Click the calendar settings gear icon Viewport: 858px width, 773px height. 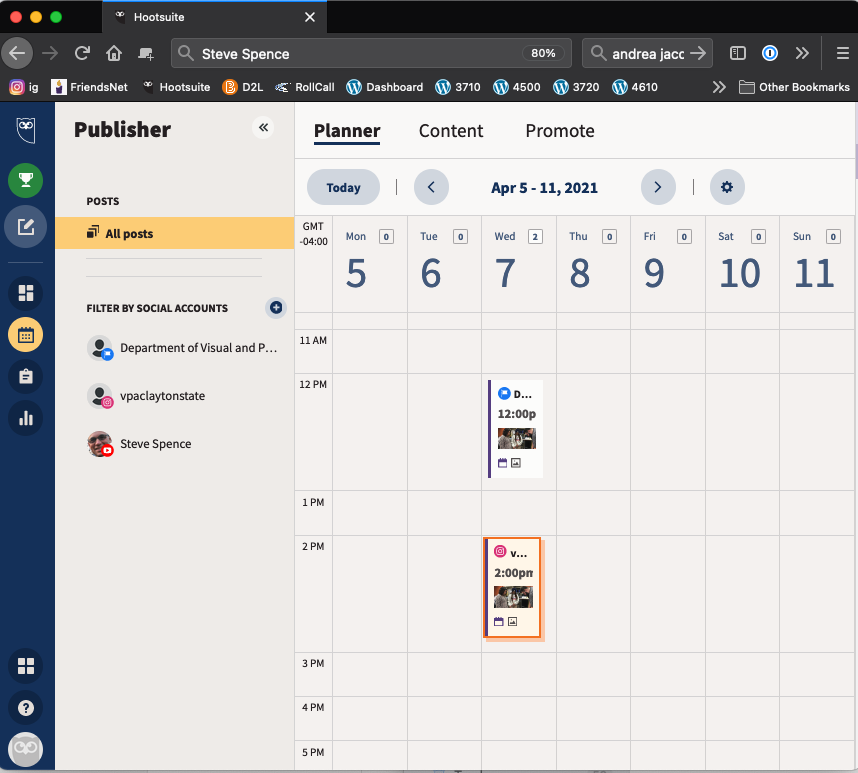tap(727, 187)
